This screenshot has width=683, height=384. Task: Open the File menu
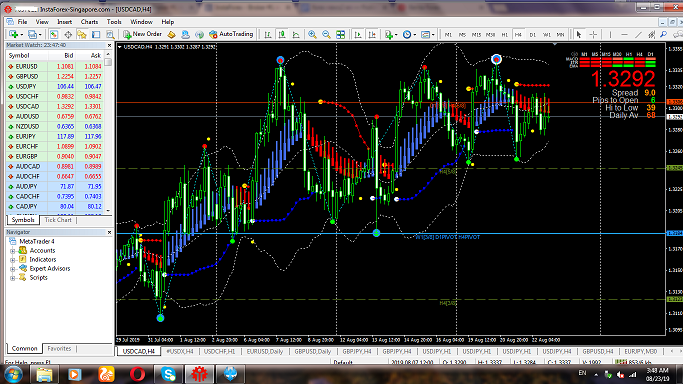click(22, 22)
